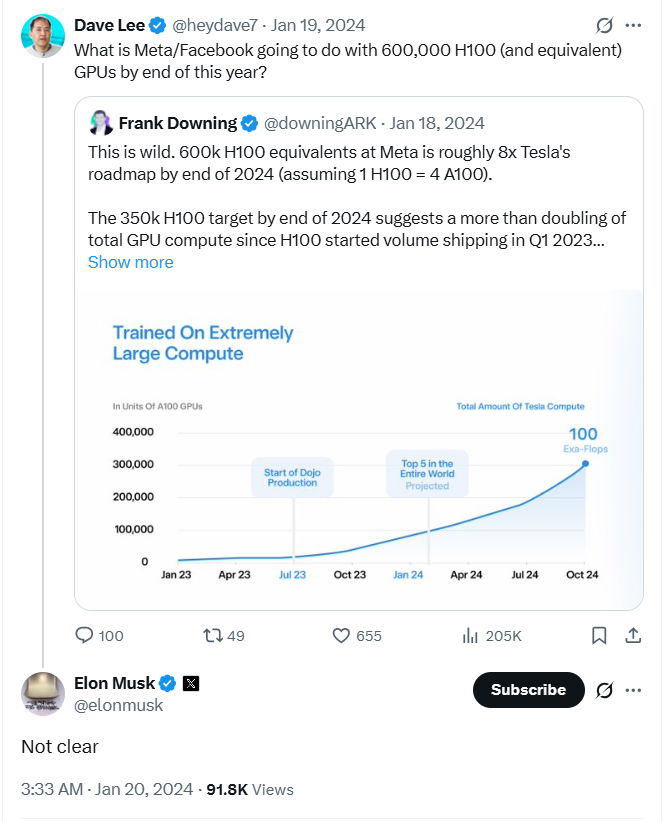This screenshot has height=822, width=664.
Task: Click the X affiliation badge by Elon Musk
Action: (191, 684)
